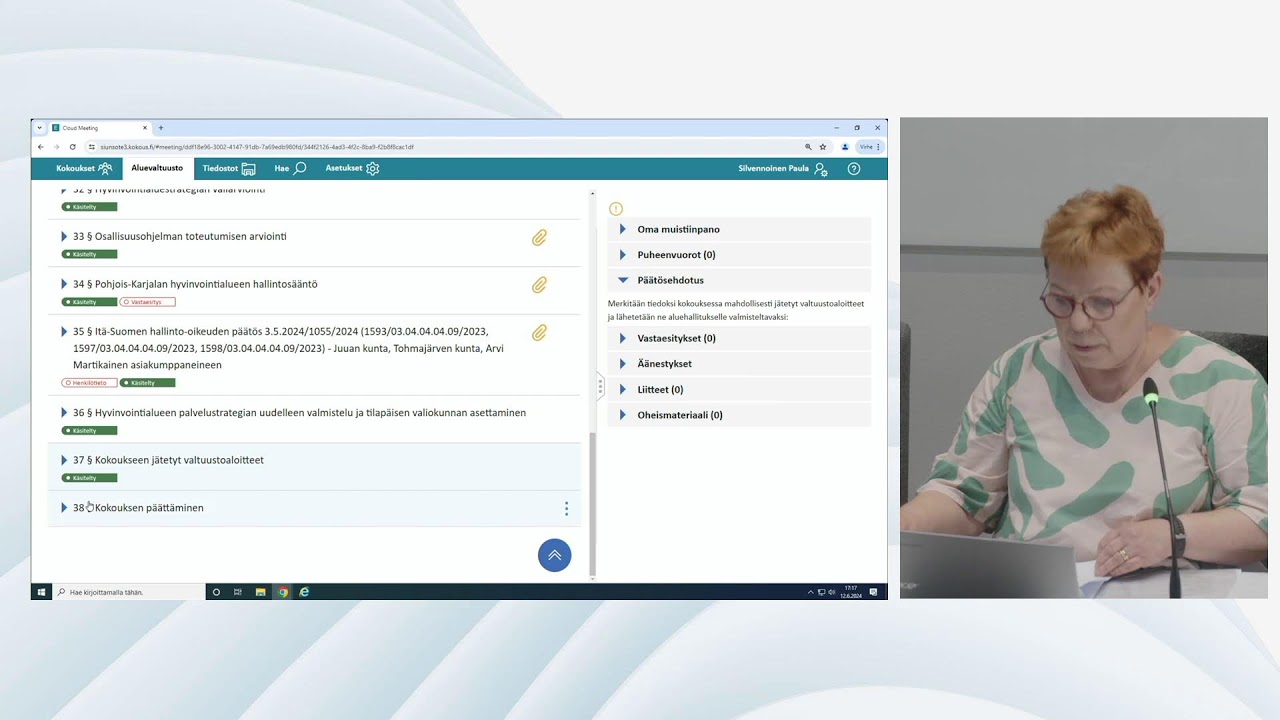
Task: Expand item 33 Osallisuusohjelman toteutumisen arviointi
Action: point(65,237)
